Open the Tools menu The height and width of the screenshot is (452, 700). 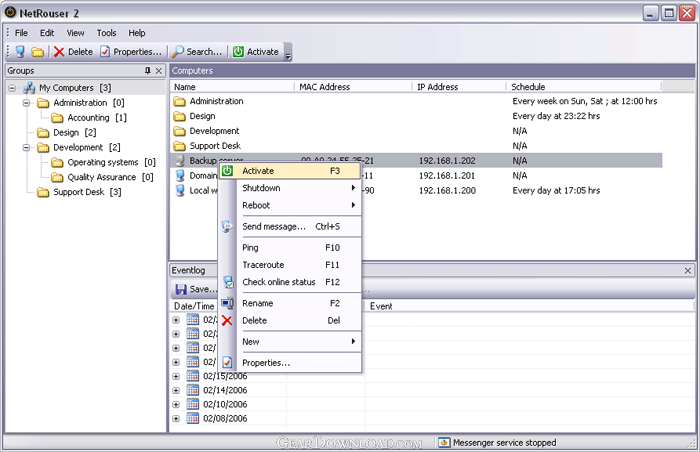tap(106, 33)
